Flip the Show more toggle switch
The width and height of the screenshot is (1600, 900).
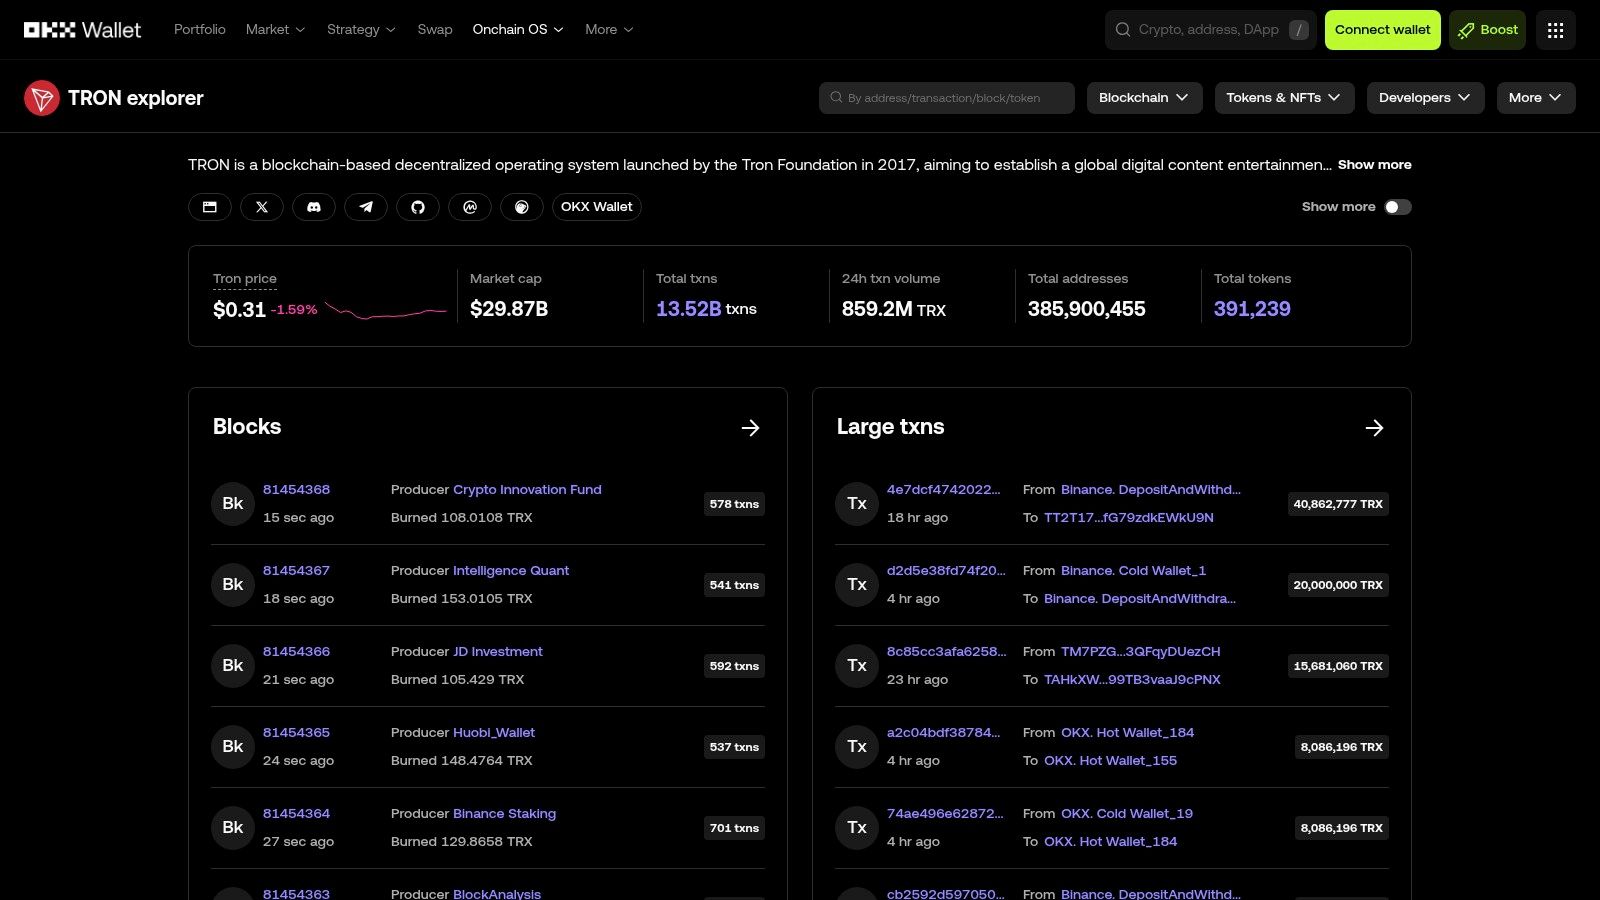[1397, 207]
